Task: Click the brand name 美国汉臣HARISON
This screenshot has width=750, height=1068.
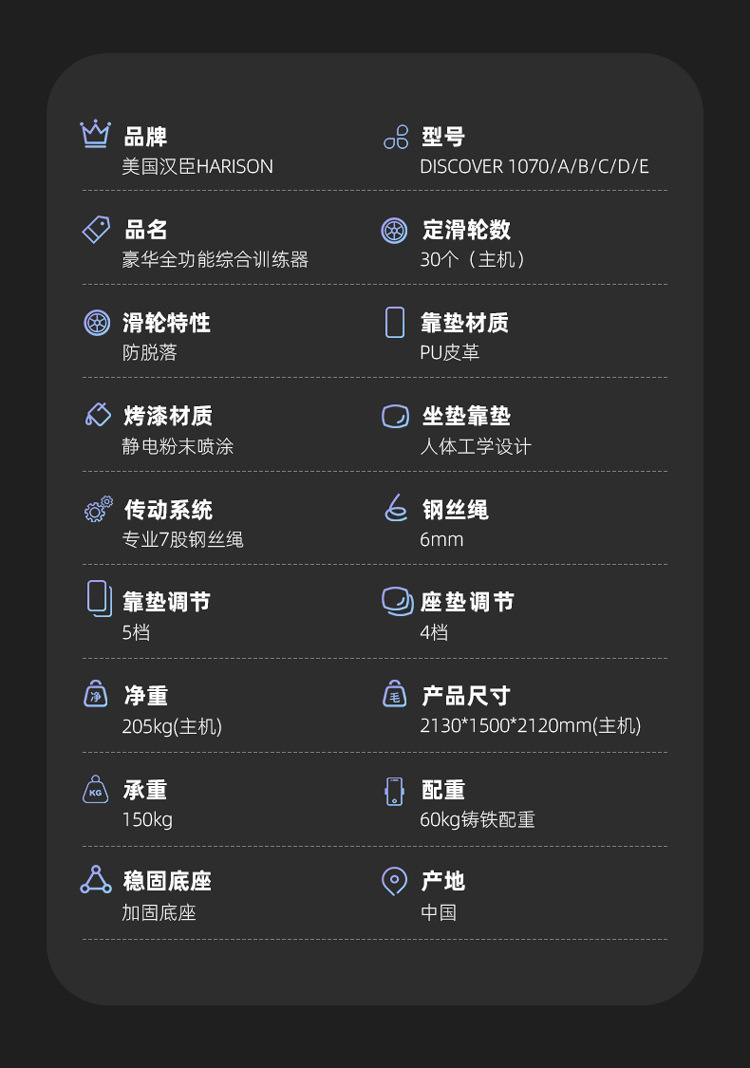Action: [x=197, y=166]
